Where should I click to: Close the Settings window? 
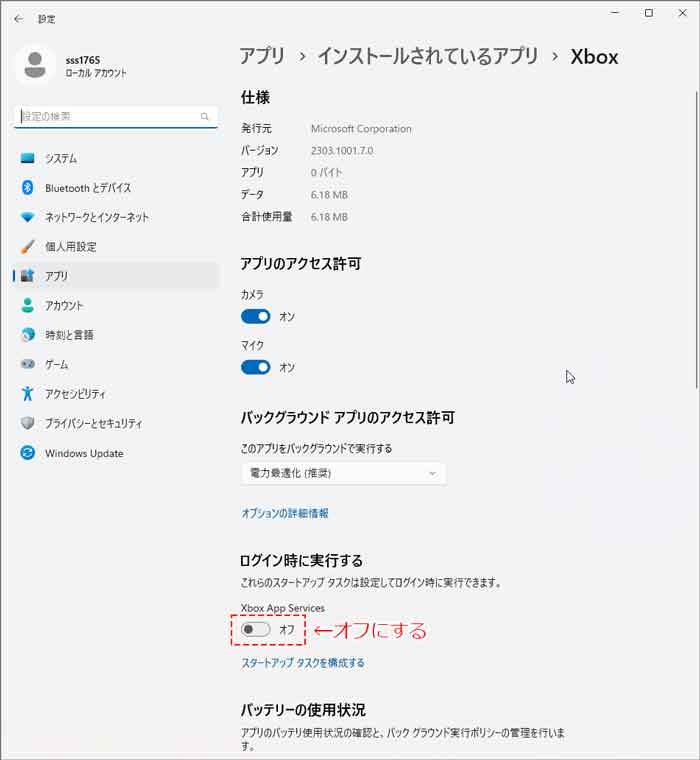tap(683, 13)
